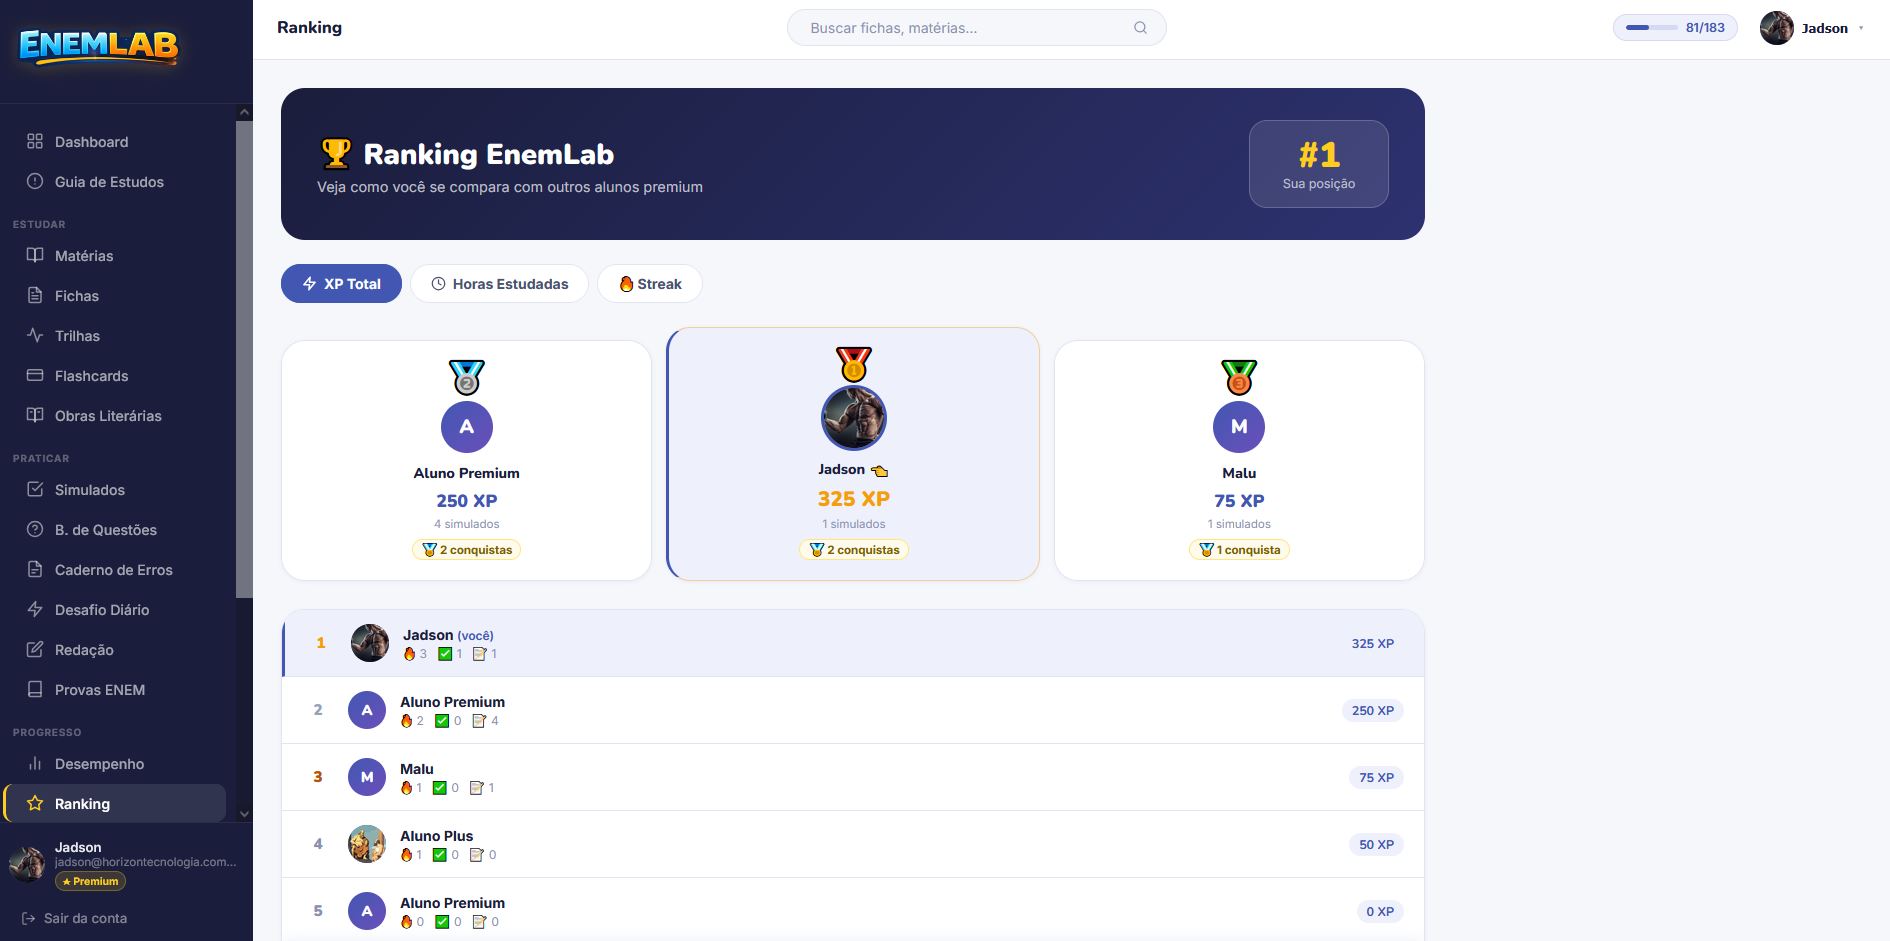Click the gold medal above Jadson's card

853,365
